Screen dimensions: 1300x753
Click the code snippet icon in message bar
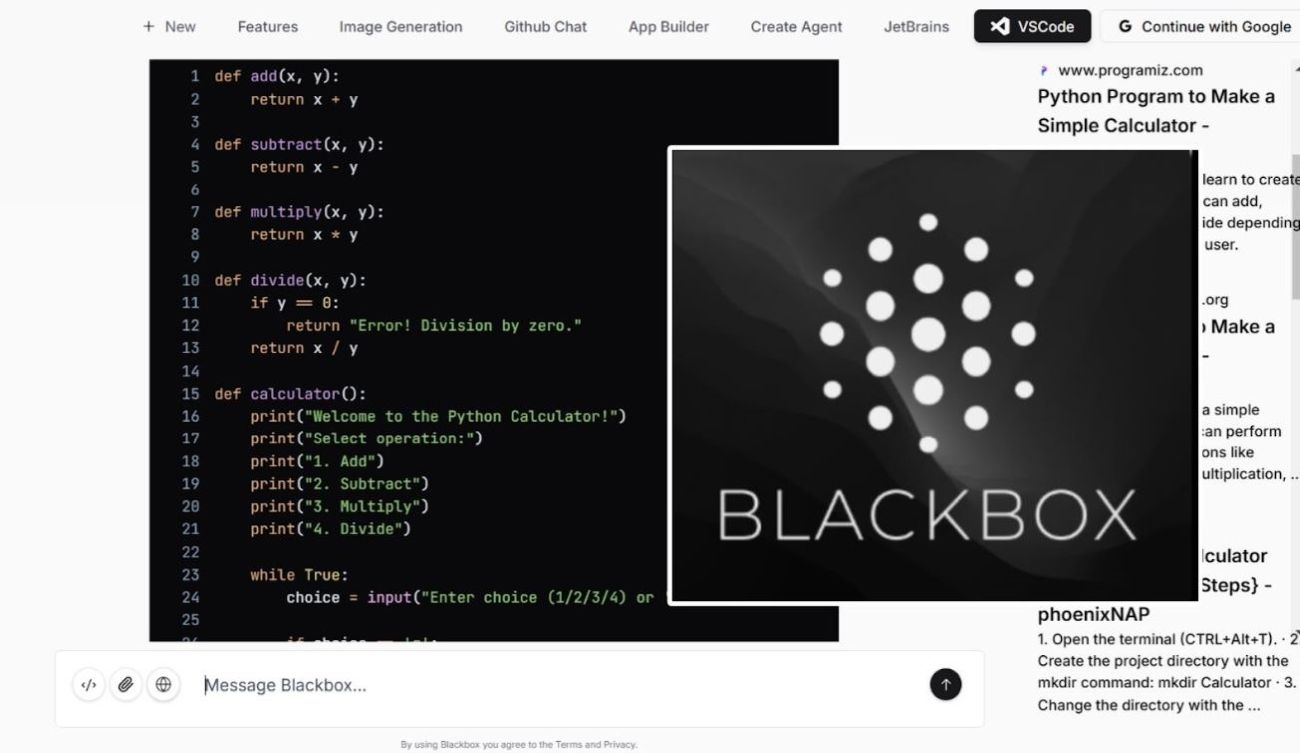[x=89, y=685]
